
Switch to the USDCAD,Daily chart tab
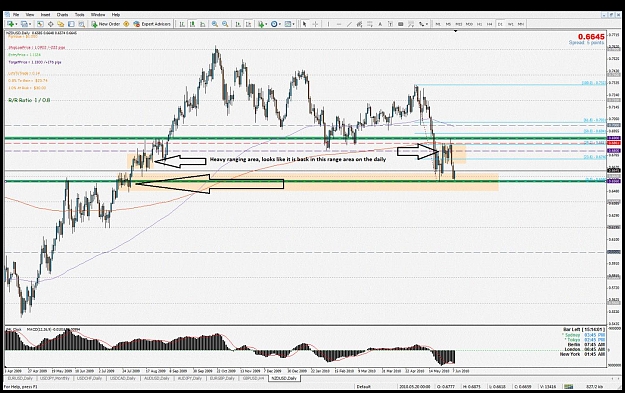click(x=123, y=378)
